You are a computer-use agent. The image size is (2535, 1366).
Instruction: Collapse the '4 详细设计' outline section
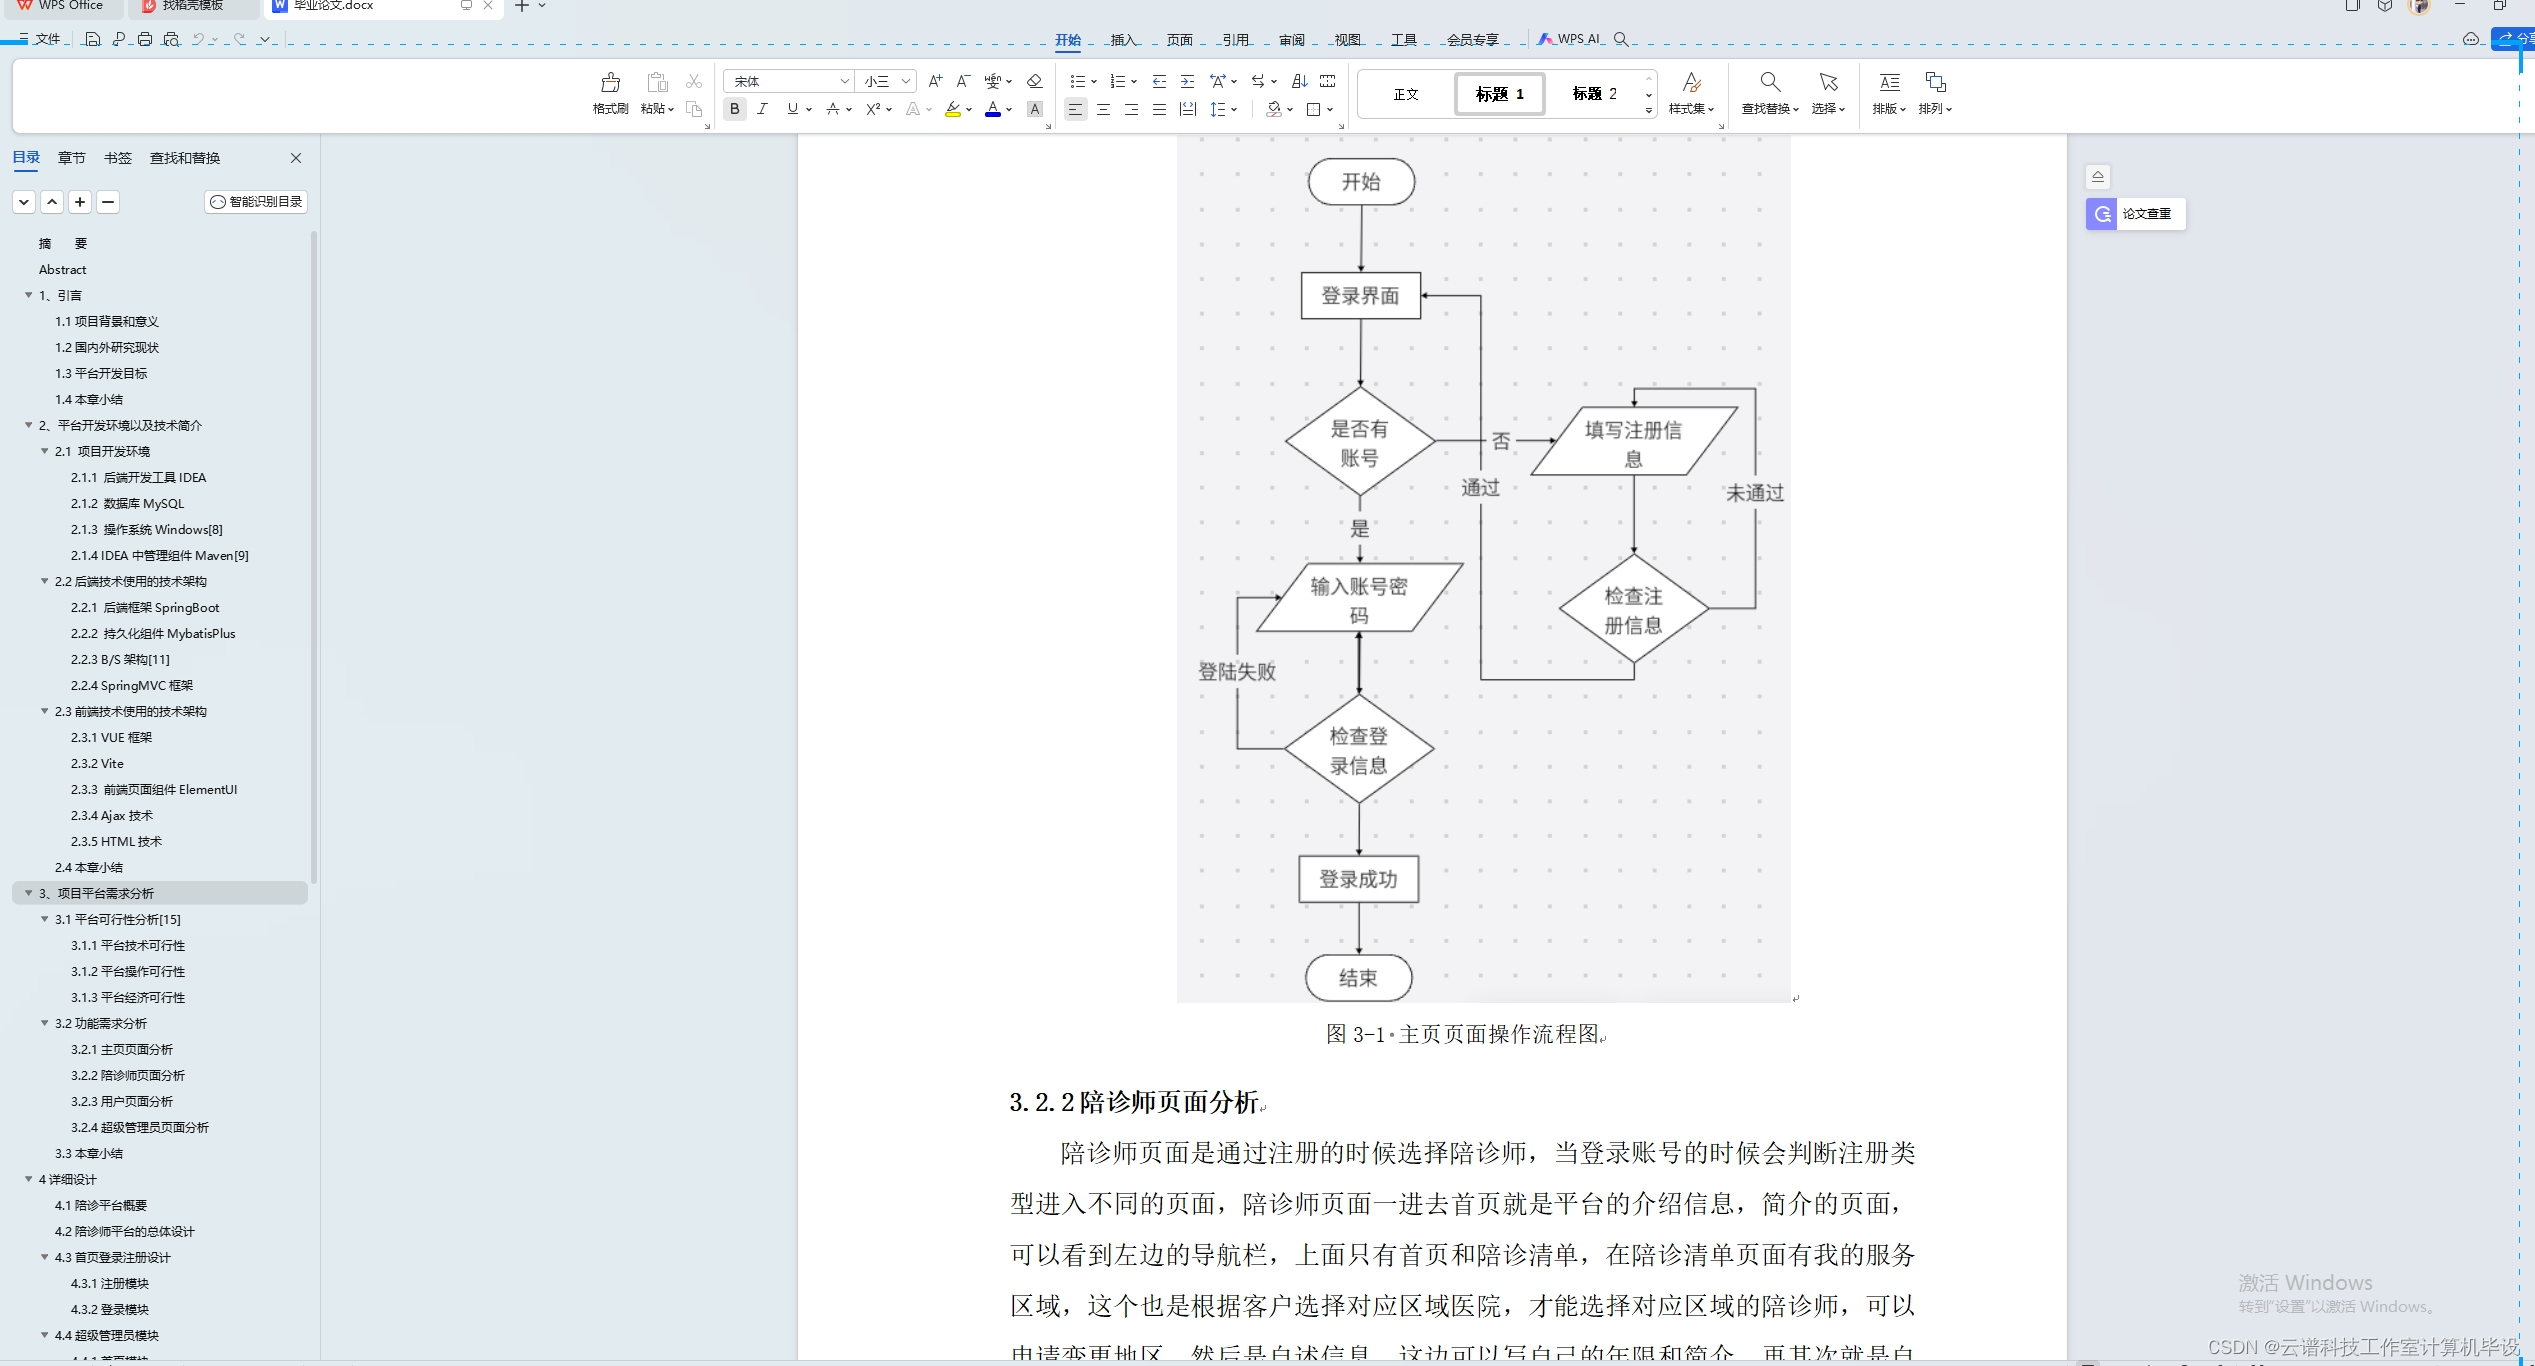click(x=29, y=1179)
